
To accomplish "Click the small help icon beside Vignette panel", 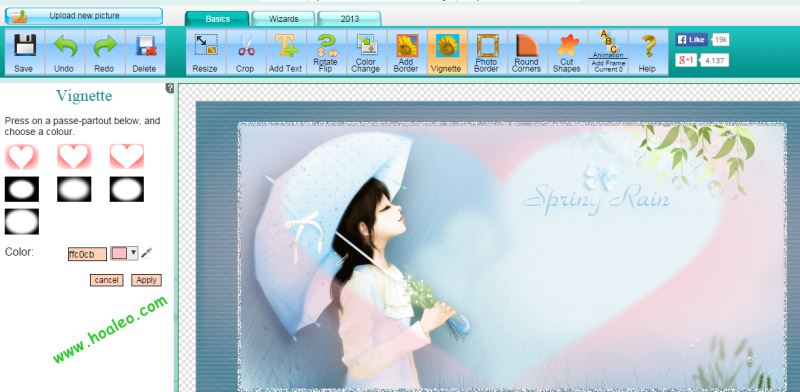I will [x=170, y=88].
